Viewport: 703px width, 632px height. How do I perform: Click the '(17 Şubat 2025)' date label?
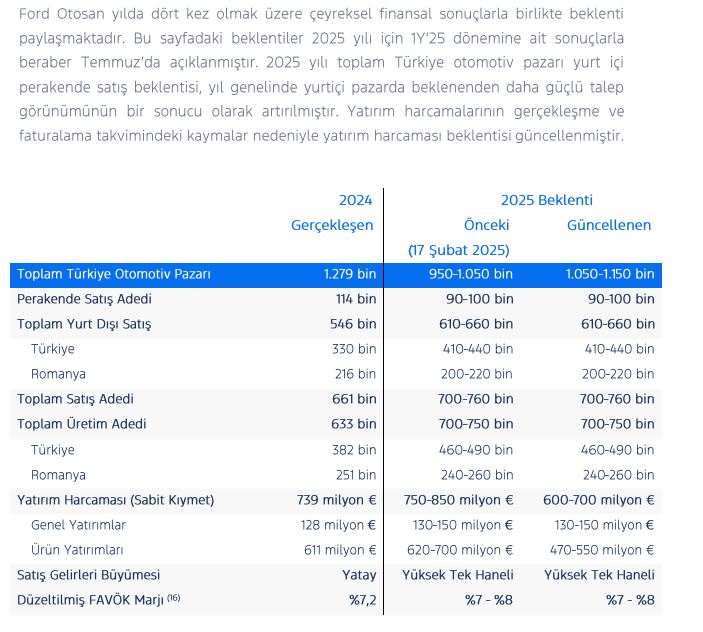pyautogui.click(x=459, y=250)
